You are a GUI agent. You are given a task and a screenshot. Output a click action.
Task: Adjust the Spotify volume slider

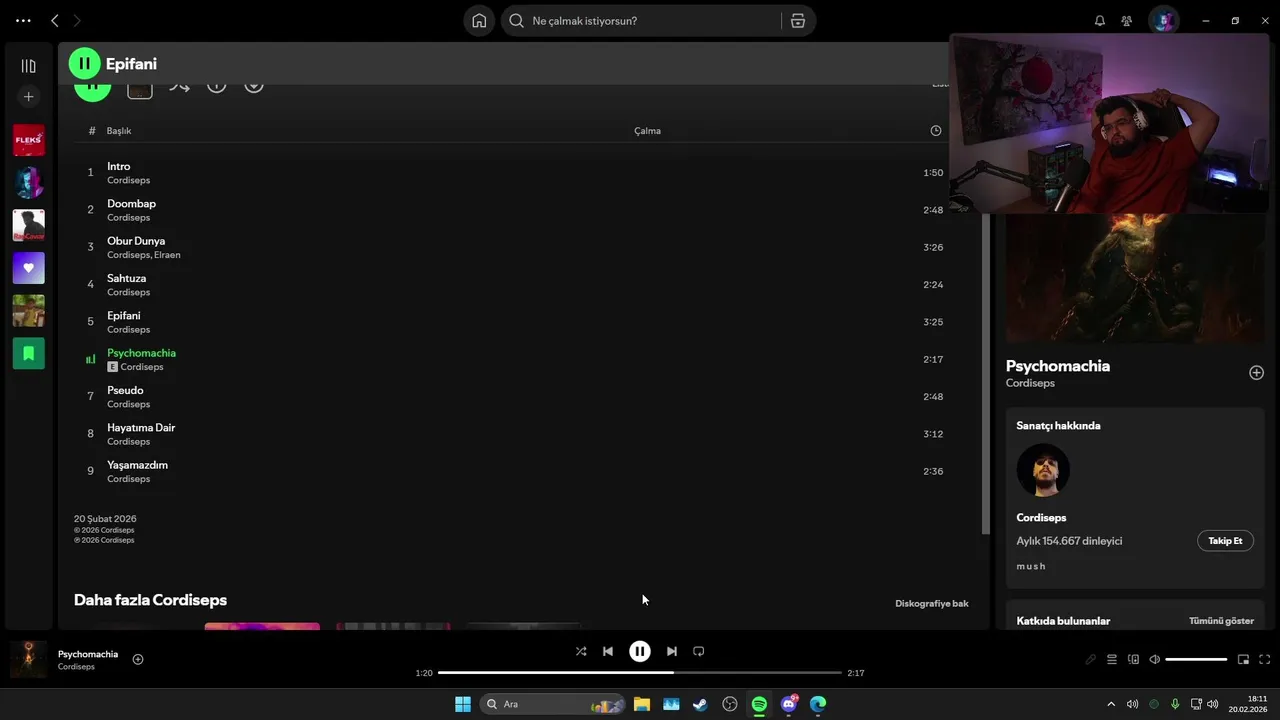click(x=1196, y=659)
